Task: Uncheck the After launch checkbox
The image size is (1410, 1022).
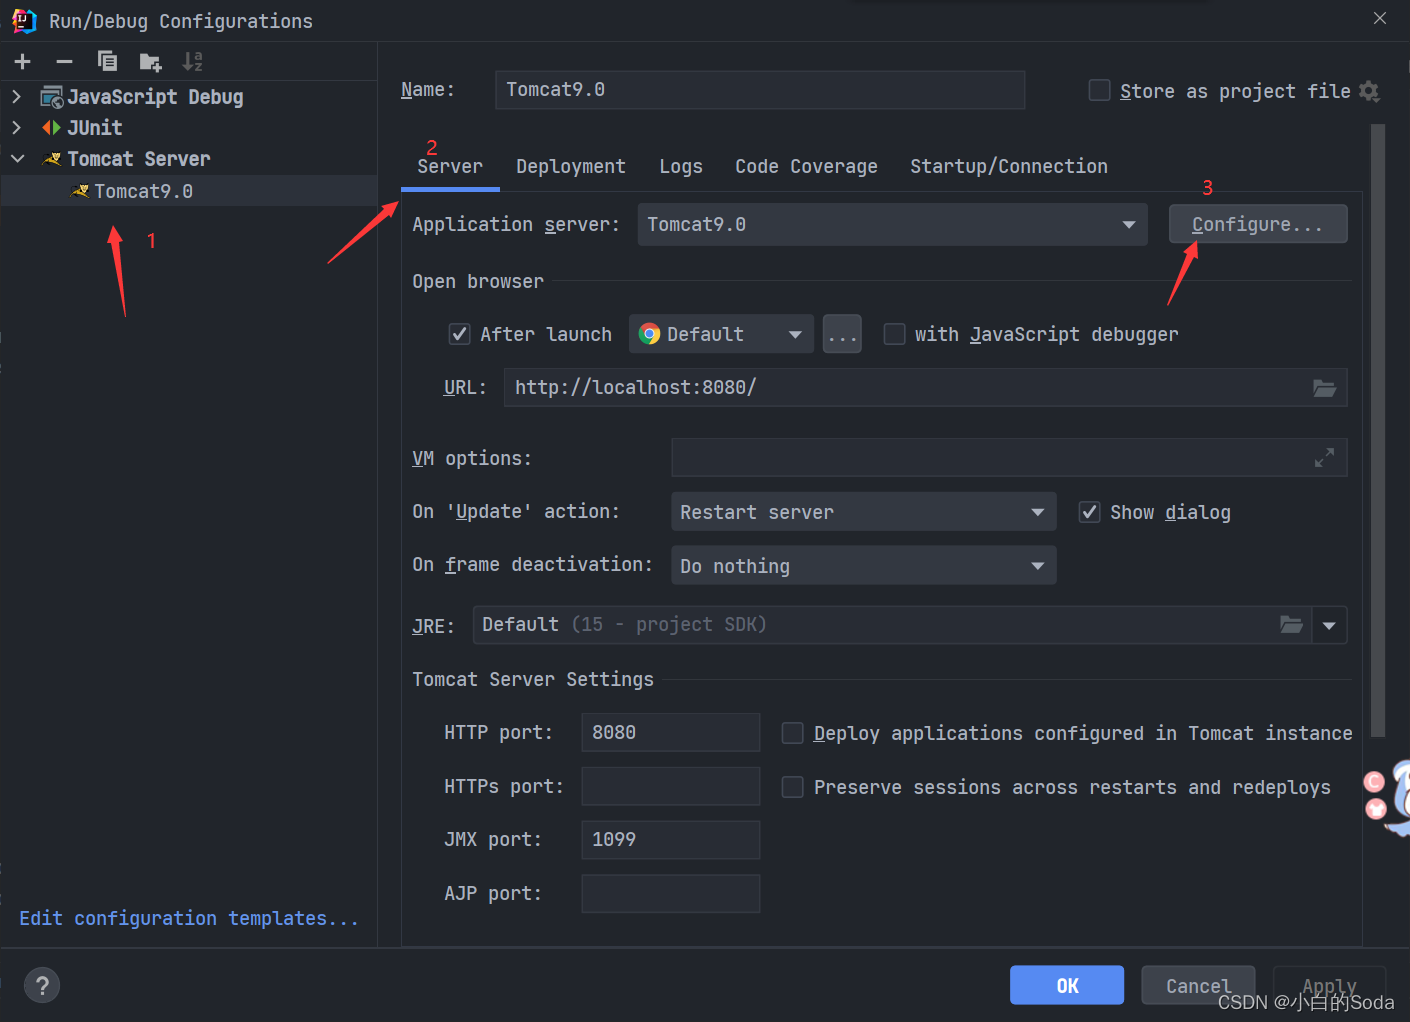Action: [460, 334]
